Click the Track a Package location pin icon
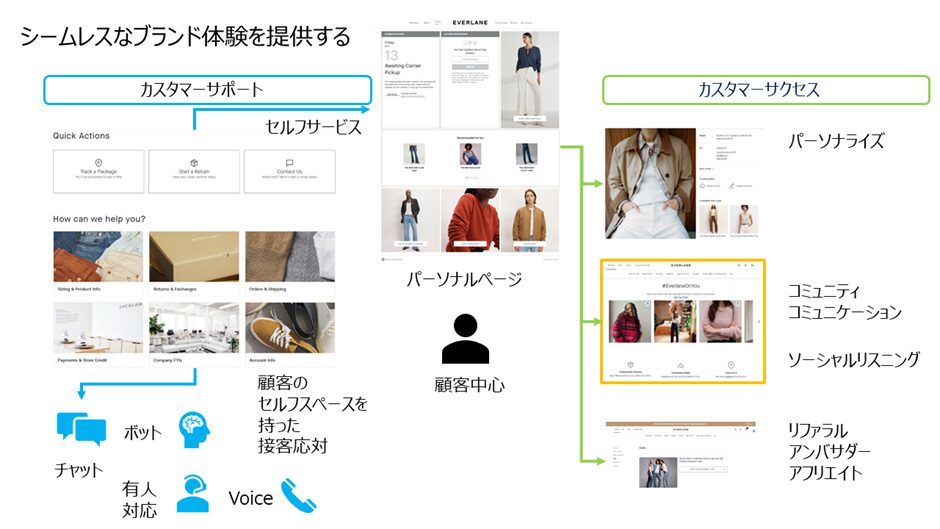 pos(99,162)
